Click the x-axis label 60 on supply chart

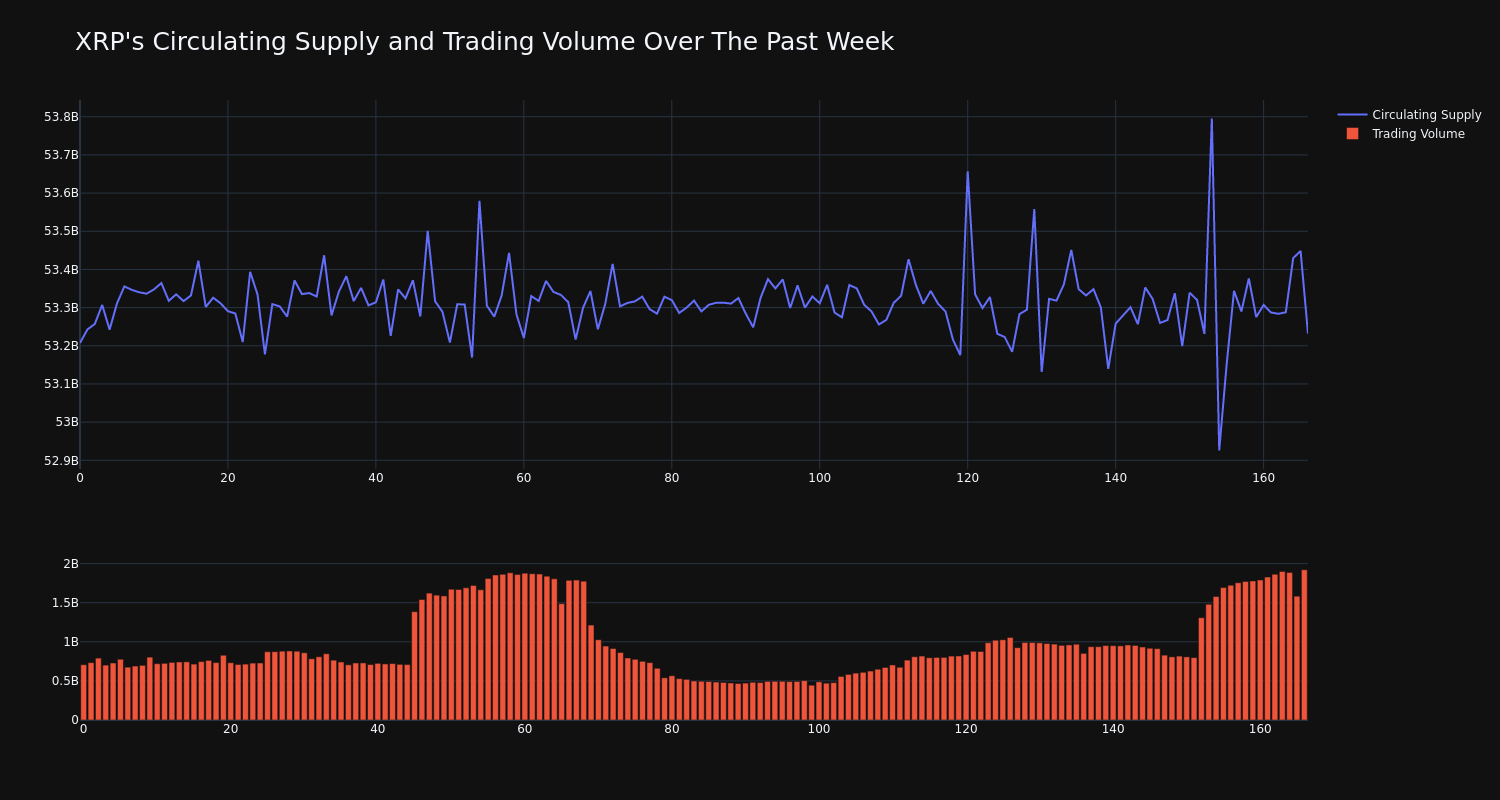tap(524, 478)
